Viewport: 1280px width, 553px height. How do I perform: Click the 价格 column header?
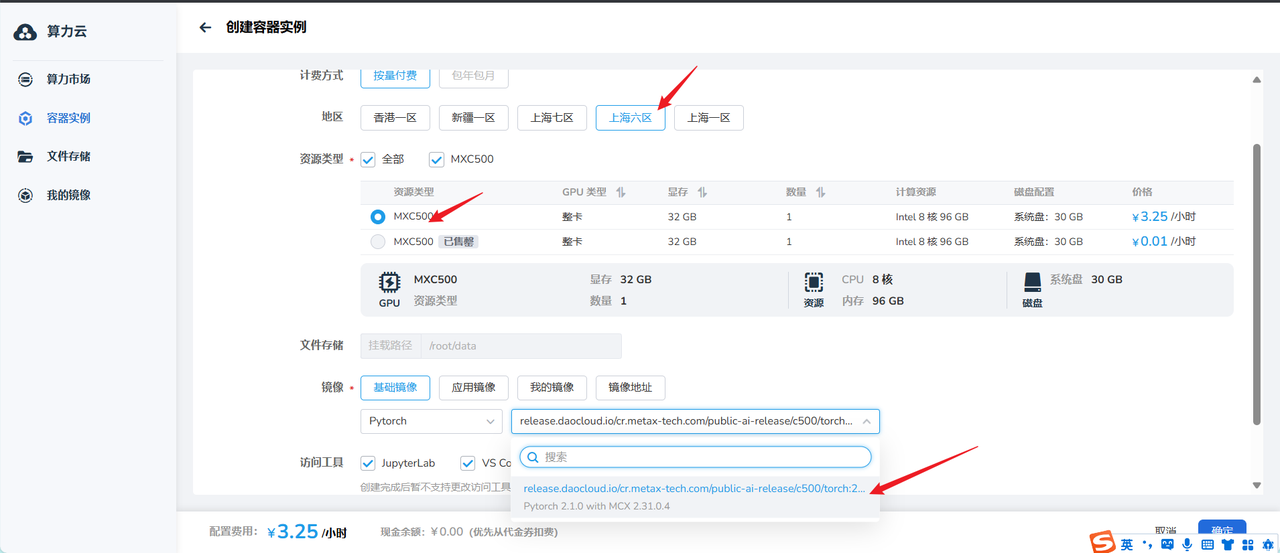coord(1142,192)
